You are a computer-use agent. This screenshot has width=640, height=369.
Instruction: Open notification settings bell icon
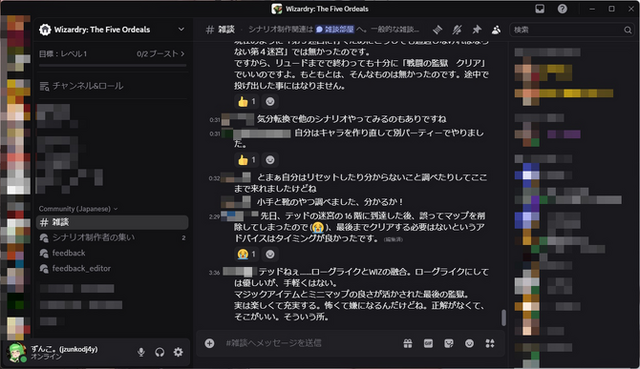(x=457, y=29)
